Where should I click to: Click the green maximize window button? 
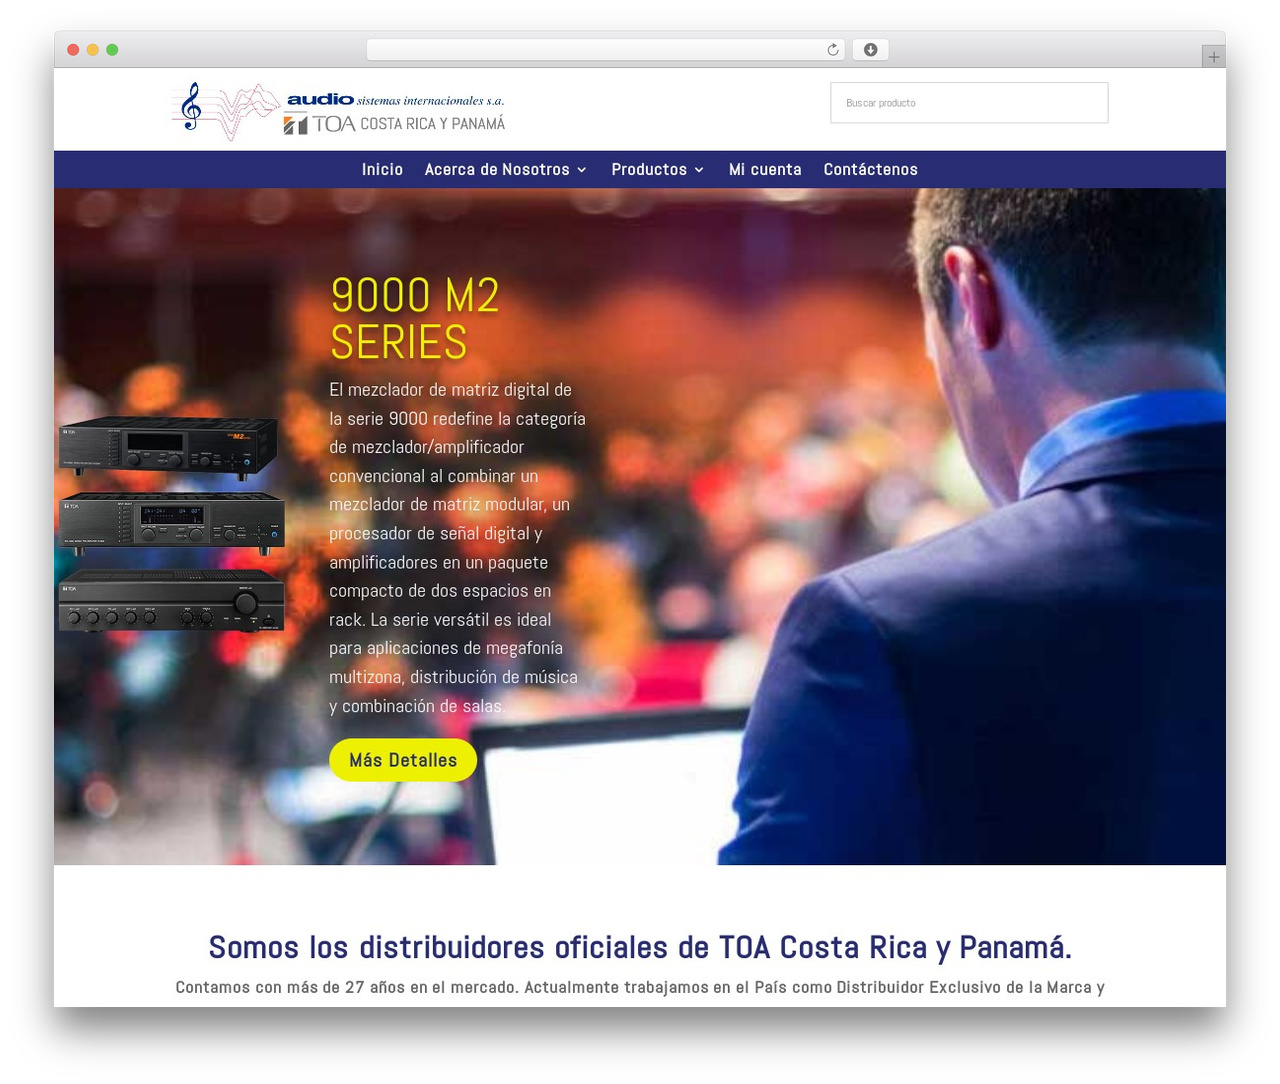[112, 50]
